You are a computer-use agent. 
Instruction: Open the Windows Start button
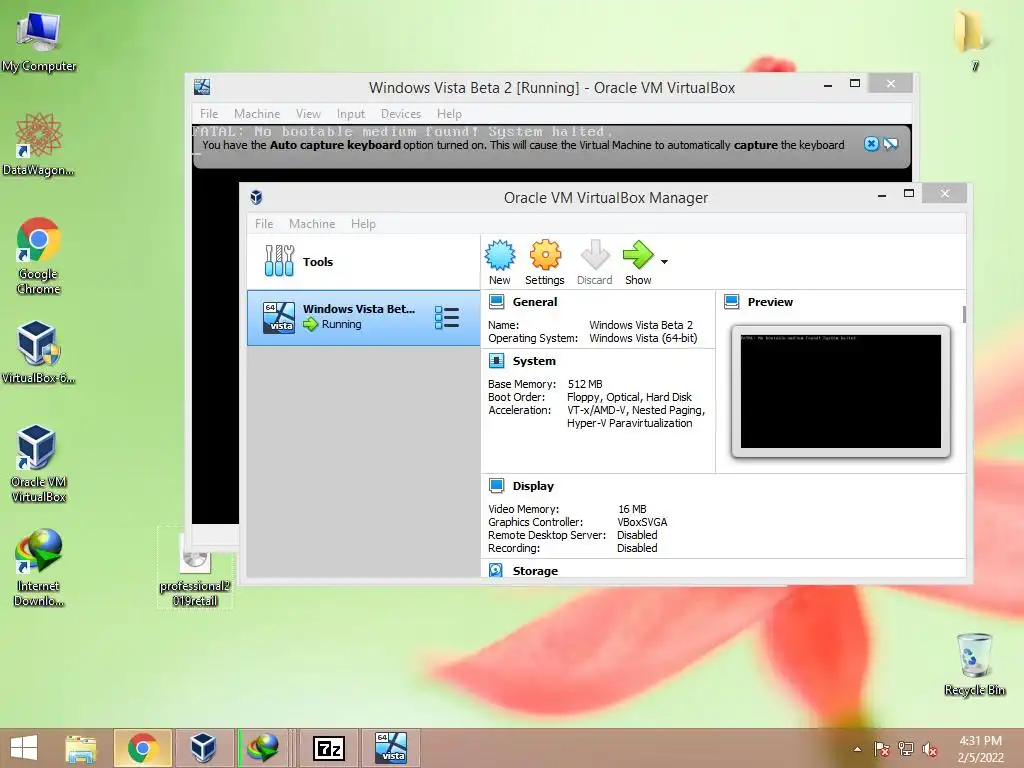[x=24, y=748]
